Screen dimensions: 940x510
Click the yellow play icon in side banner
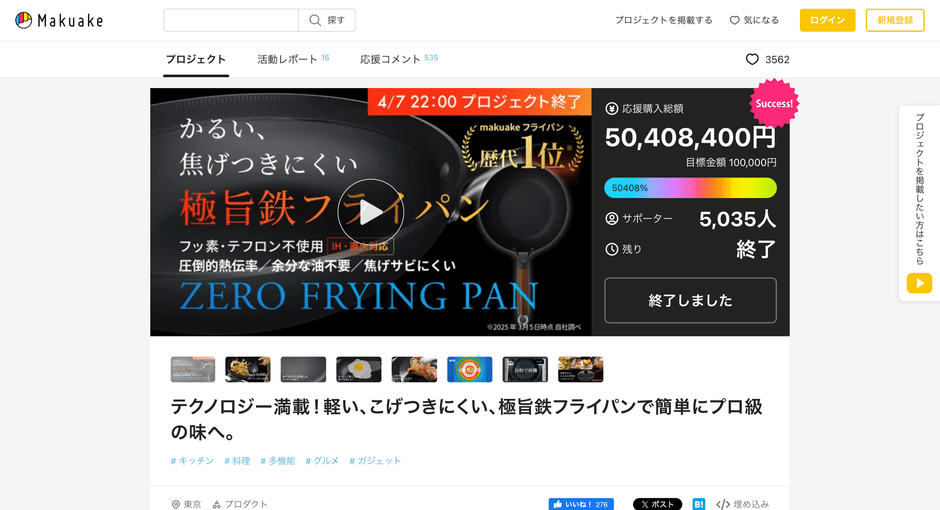[x=919, y=283]
